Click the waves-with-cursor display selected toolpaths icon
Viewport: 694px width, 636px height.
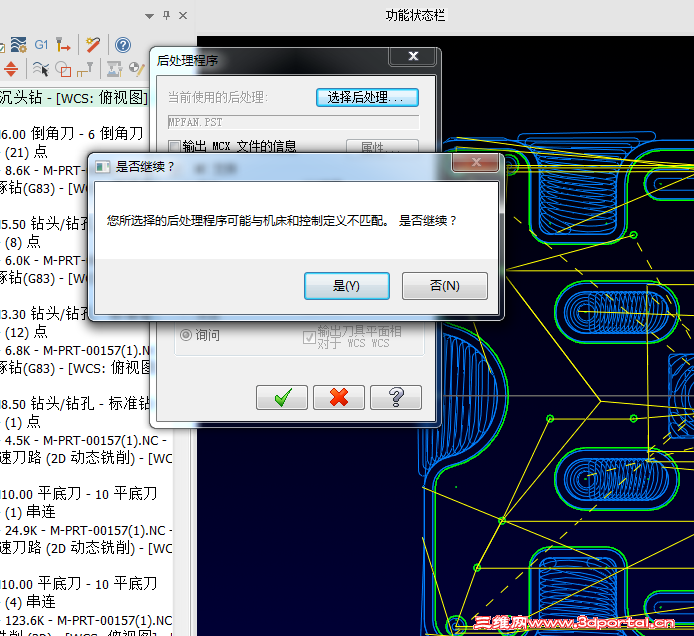[x=41, y=69]
